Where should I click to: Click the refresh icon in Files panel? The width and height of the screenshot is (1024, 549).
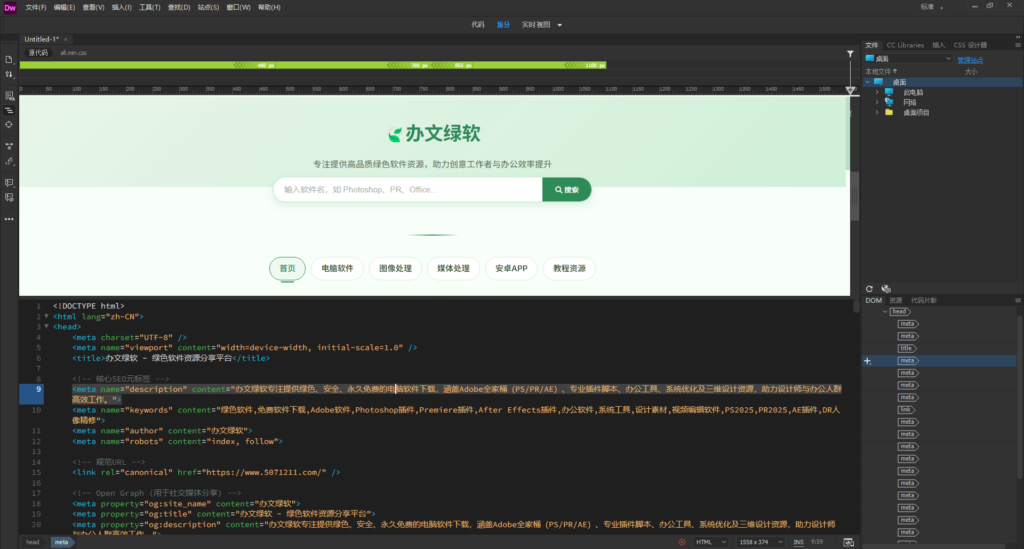coord(869,289)
